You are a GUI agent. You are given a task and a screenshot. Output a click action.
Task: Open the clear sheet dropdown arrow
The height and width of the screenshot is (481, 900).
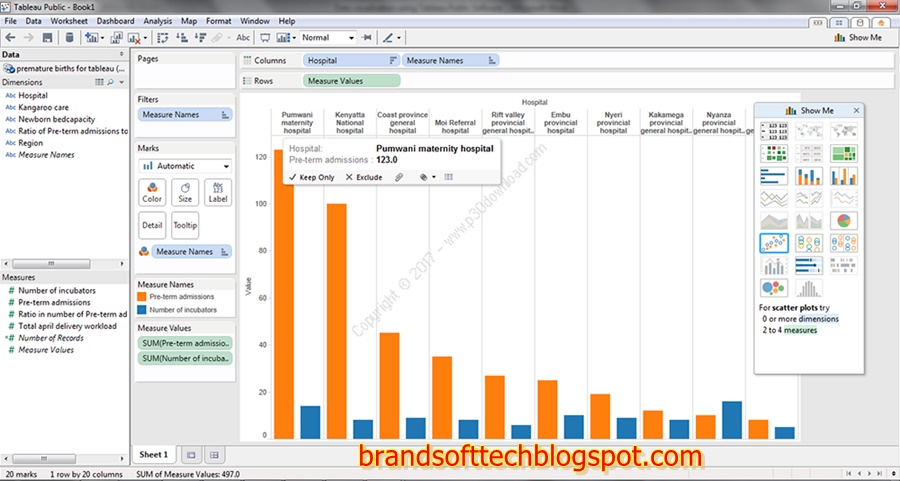(145, 38)
